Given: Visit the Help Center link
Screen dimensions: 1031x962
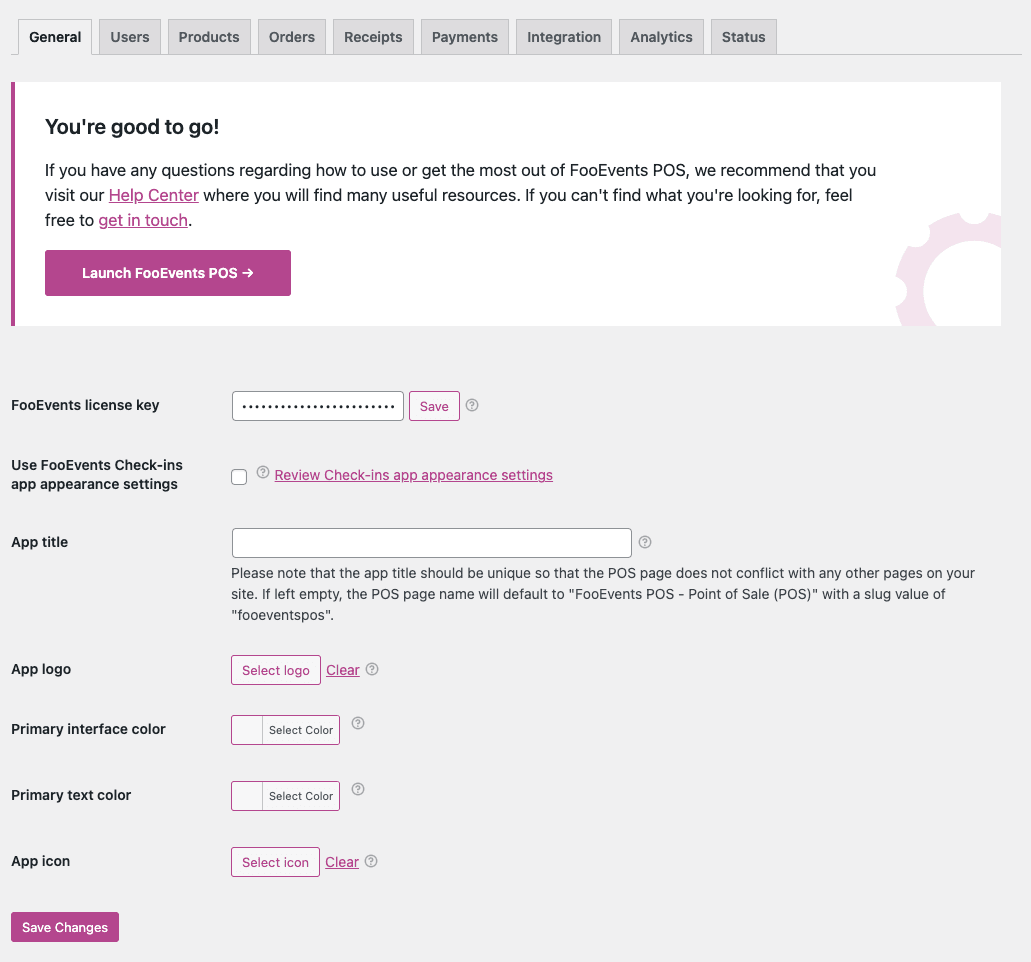Looking at the screenshot, I should click(x=153, y=195).
